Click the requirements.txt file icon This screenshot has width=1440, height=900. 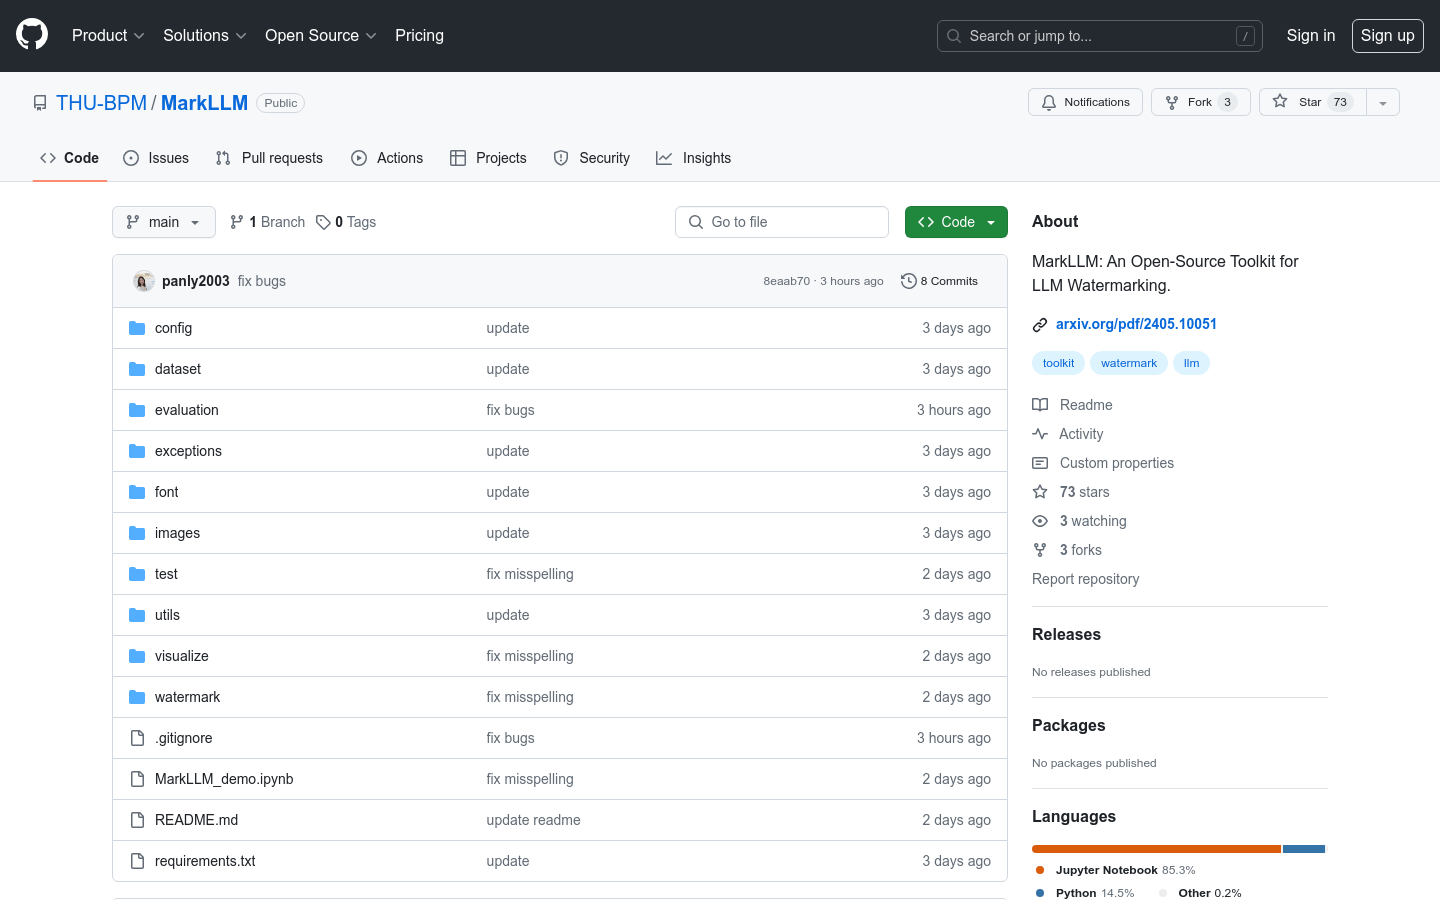tap(137, 861)
